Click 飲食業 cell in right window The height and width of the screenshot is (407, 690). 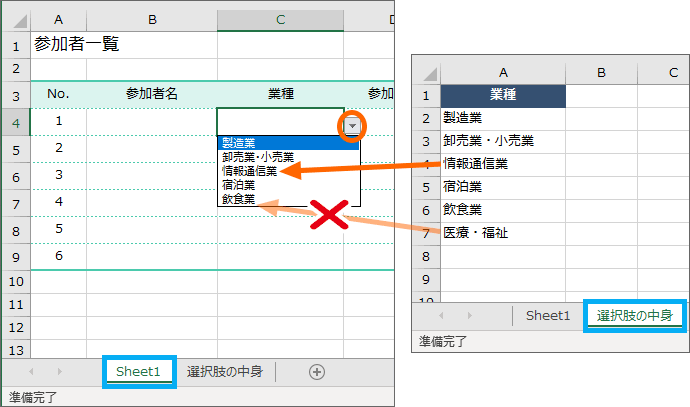[503, 210]
